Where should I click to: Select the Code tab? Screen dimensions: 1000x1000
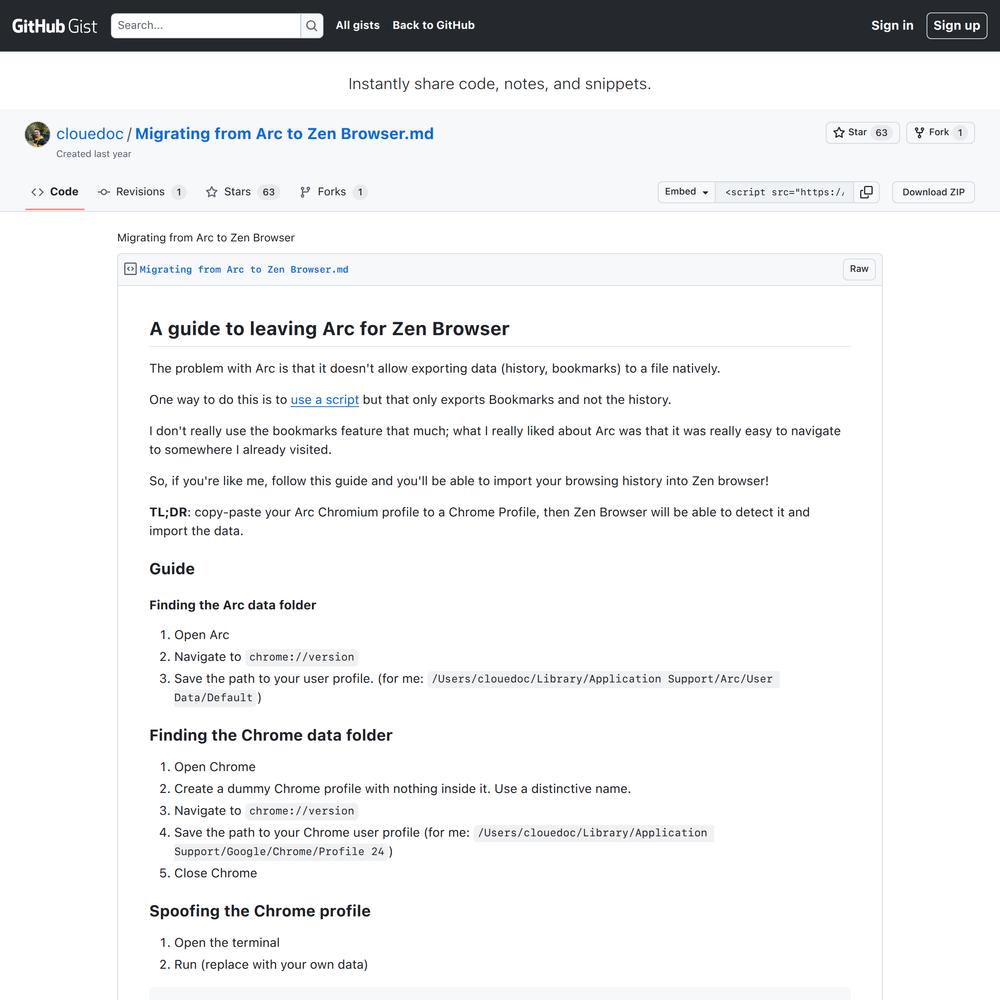click(x=55, y=192)
